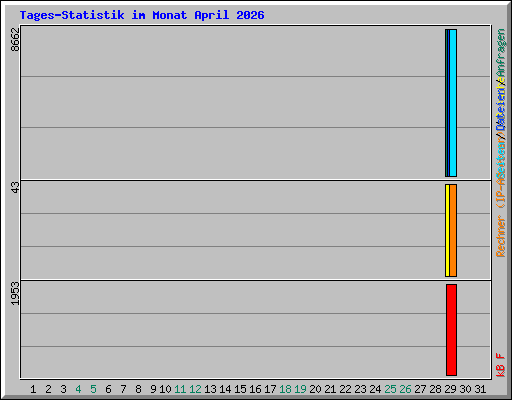The image size is (512, 400).
Task: Click green day 26 on the x-axis
Action: (x=405, y=389)
